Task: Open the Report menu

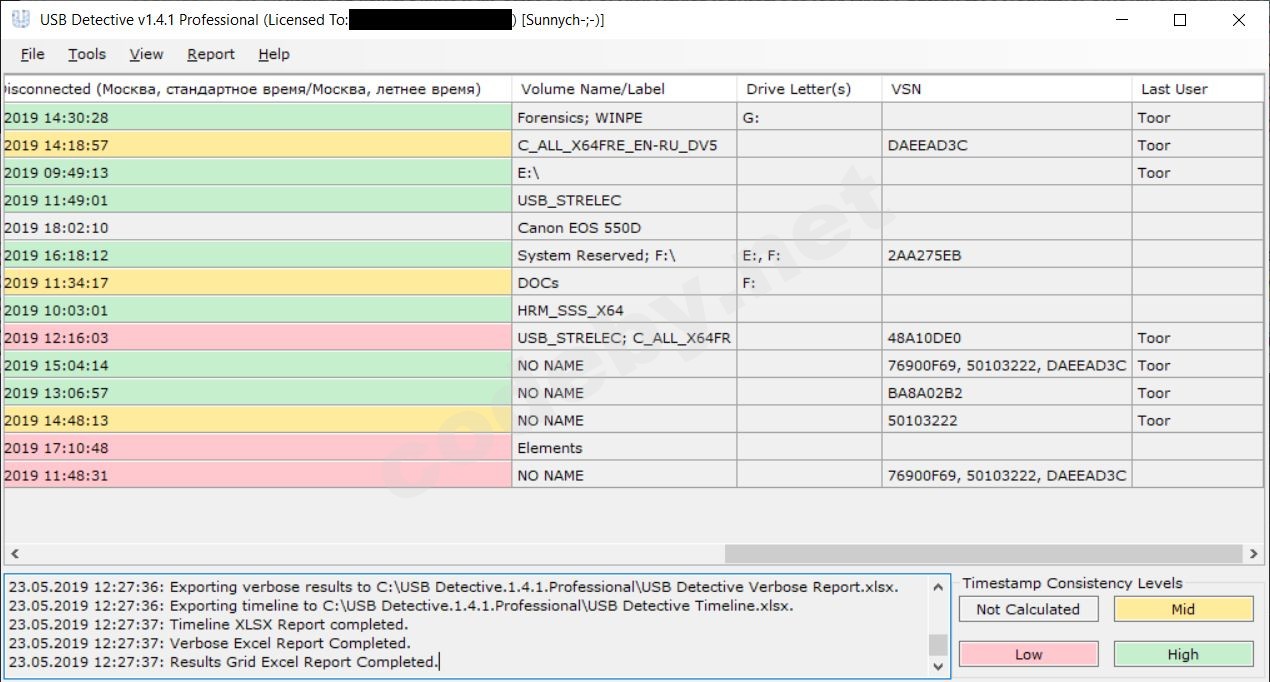Action: click(x=211, y=54)
